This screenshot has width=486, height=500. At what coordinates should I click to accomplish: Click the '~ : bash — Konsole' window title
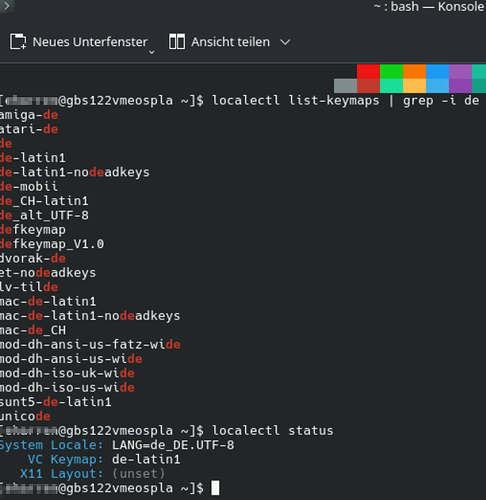pos(429,7)
